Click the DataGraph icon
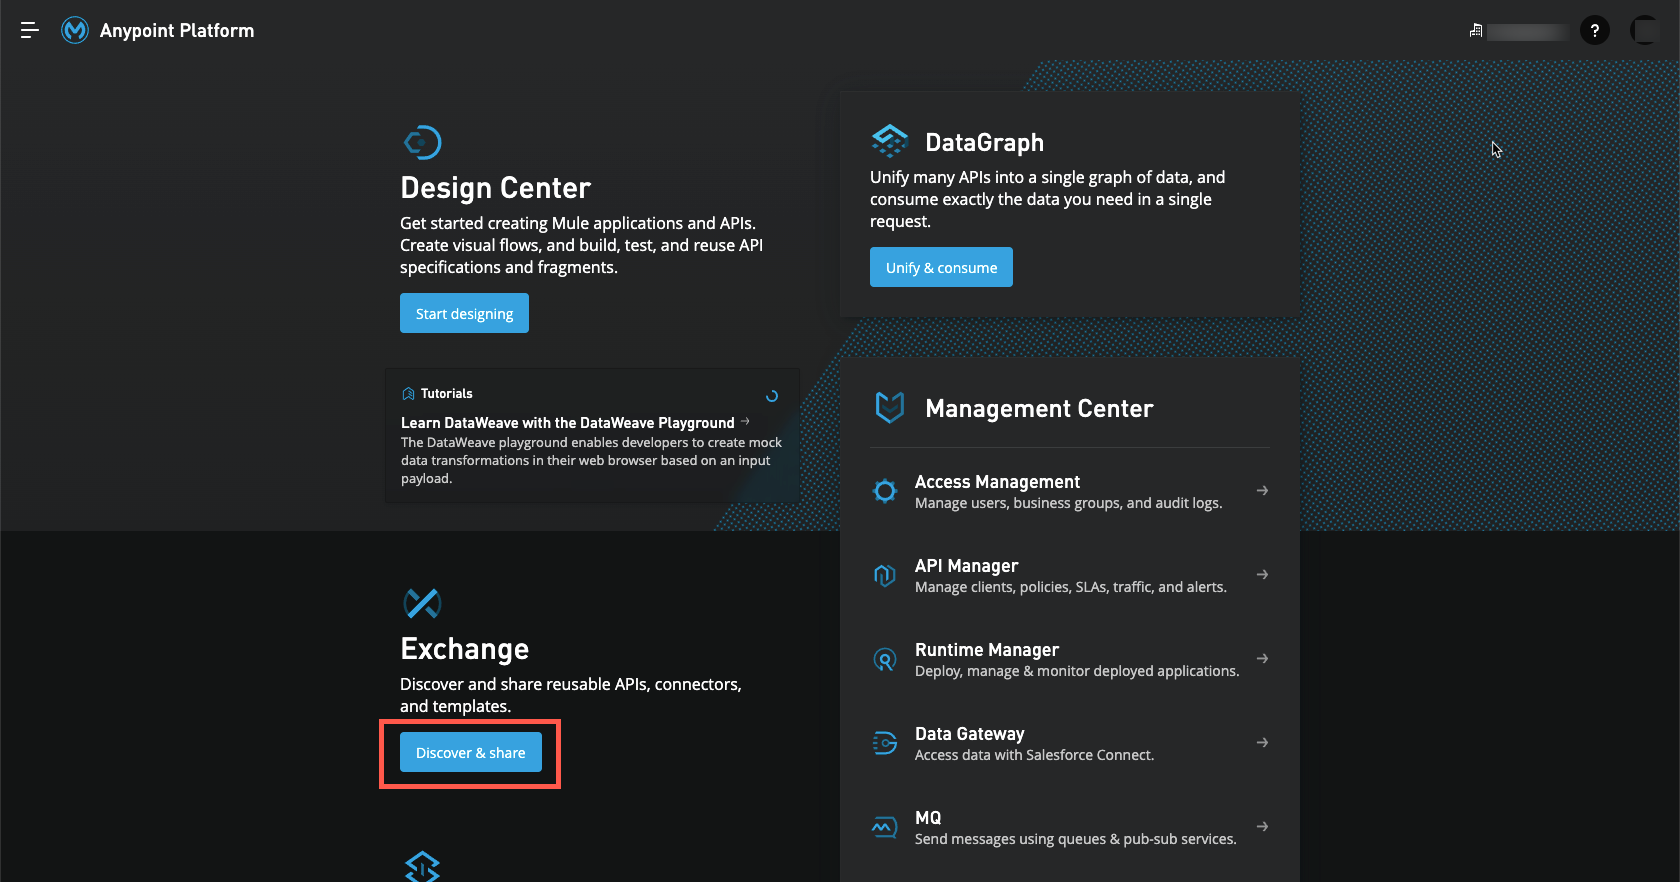The width and height of the screenshot is (1680, 882). 890,141
